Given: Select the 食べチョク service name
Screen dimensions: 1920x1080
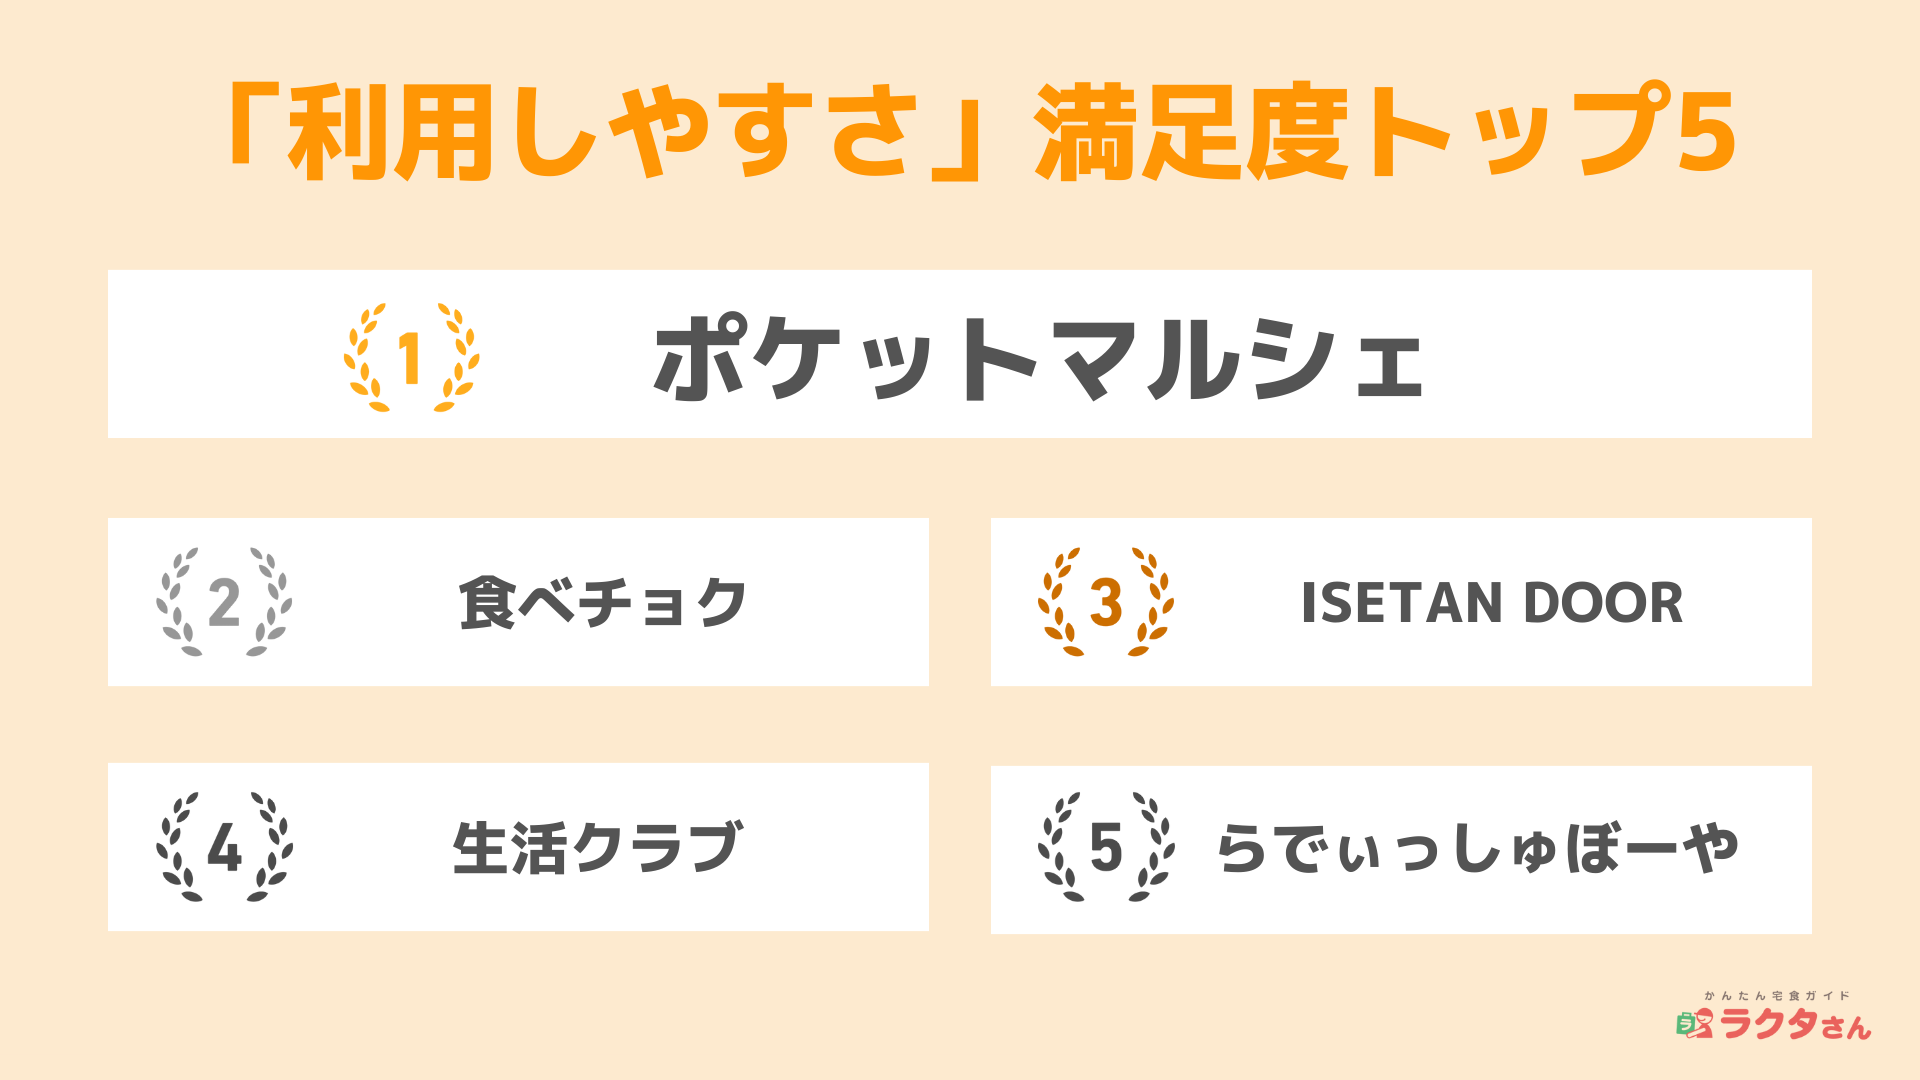Looking at the screenshot, I should [602, 603].
